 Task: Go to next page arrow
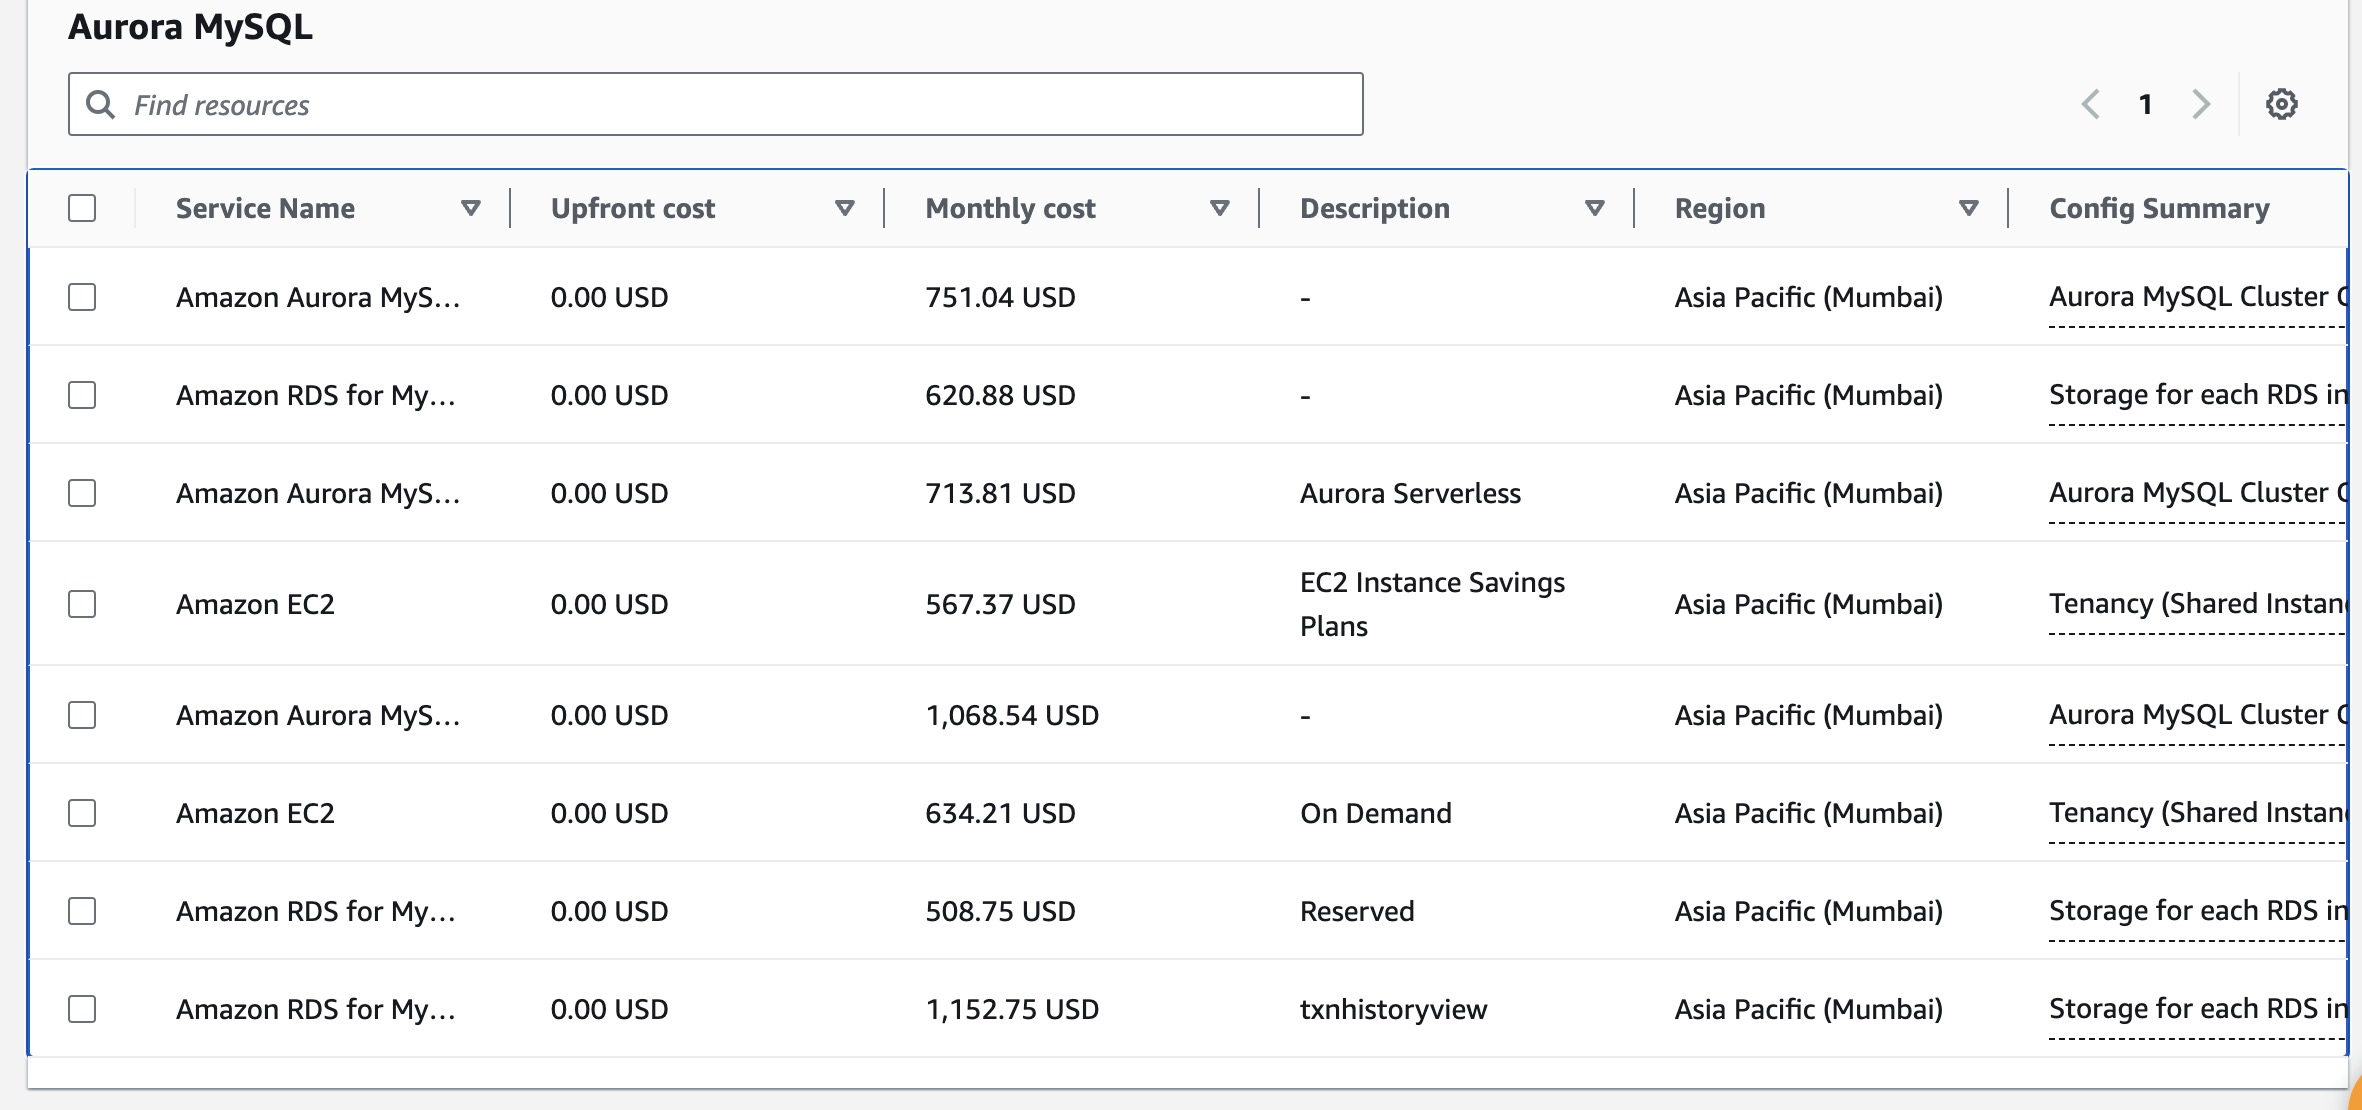2201,104
